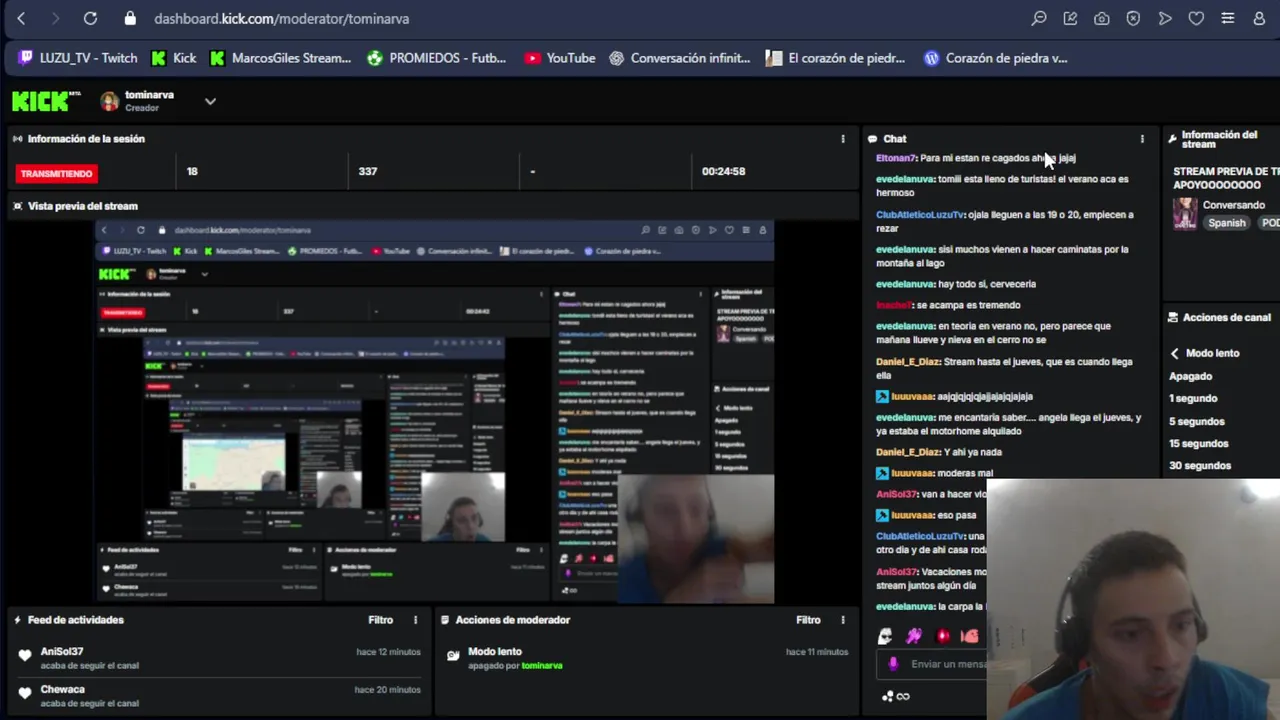This screenshot has height=720, width=1280.
Task: Open PROMIEDOS - Futb... bookmark
Action: tap(437, 58)
